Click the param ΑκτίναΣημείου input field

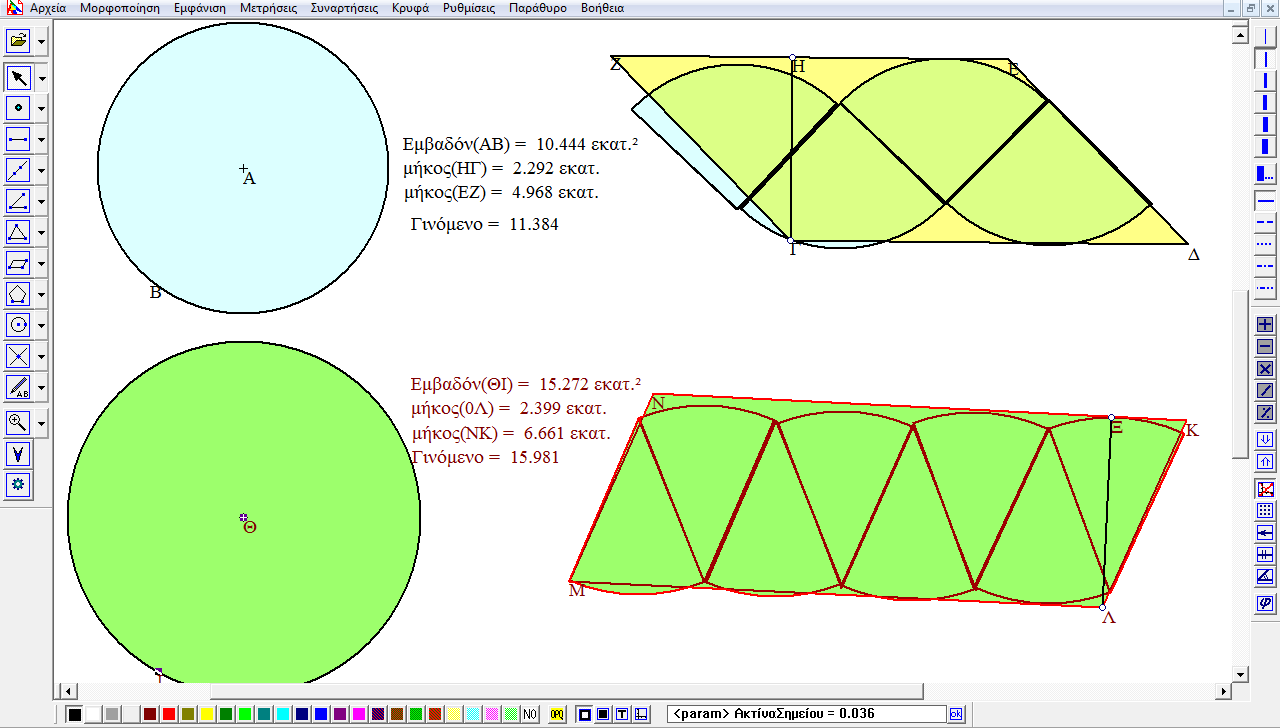(806, 714)
